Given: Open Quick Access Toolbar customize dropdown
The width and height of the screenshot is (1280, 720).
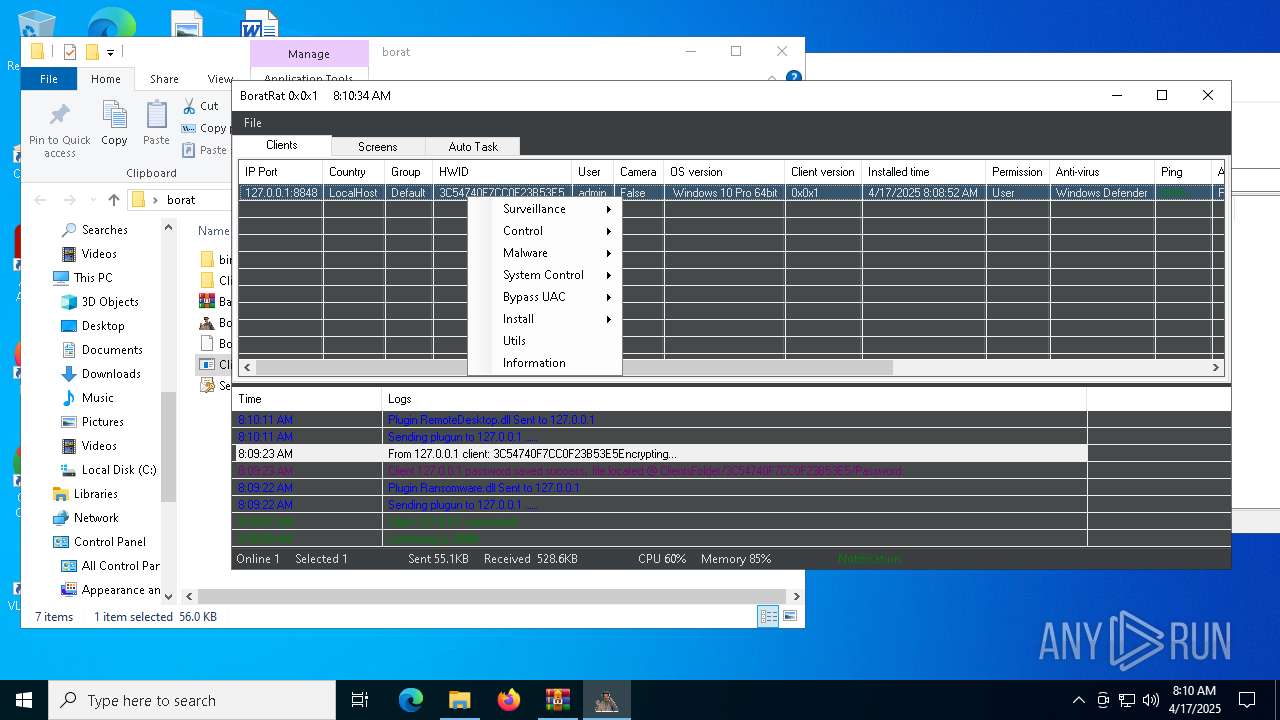Looking at the screenshot, I should [x=111, y=52].
